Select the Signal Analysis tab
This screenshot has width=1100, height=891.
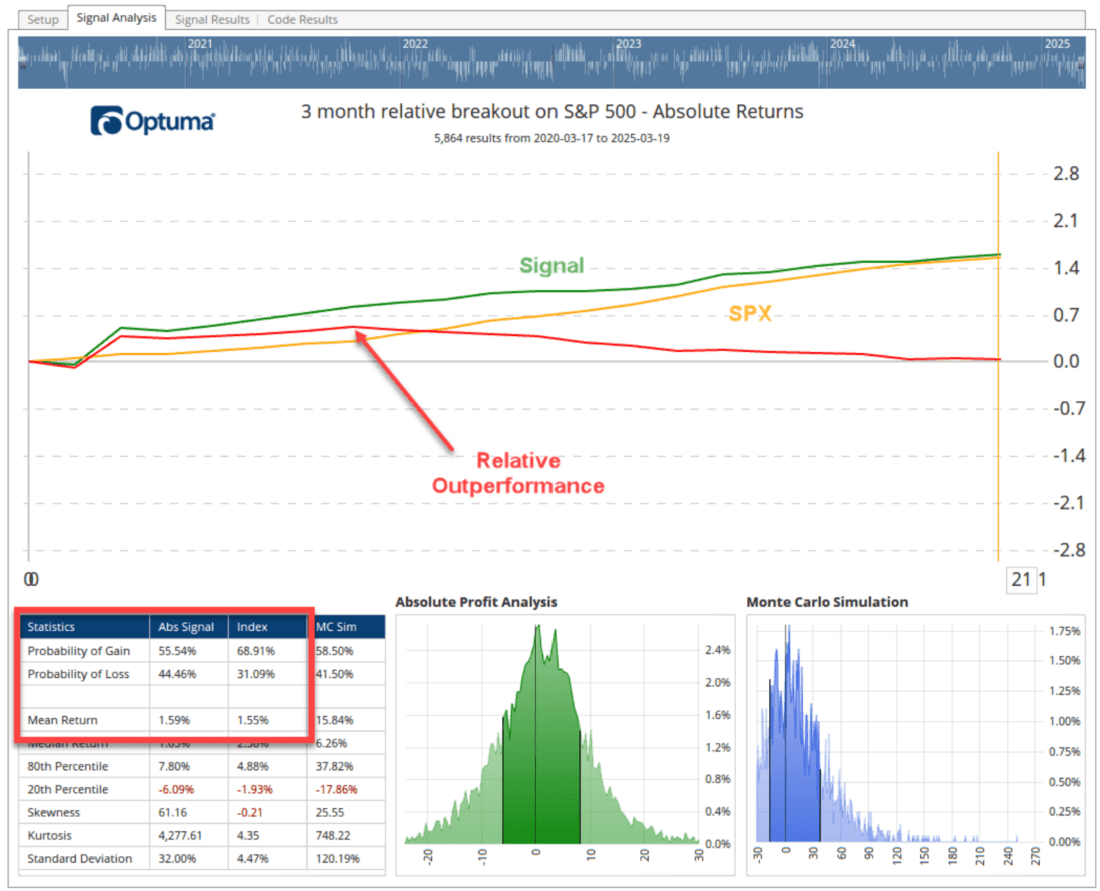(116, 18)
